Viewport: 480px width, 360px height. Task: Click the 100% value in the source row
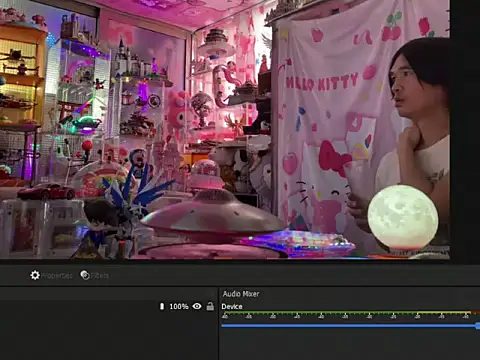(179, 306)
